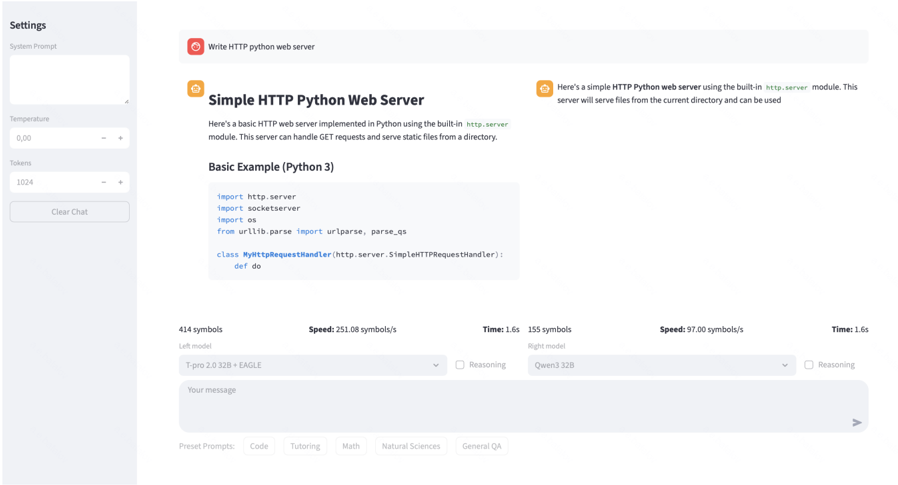Click the code line import socketserver
898x485 pixels.
(x=258, y=208)
